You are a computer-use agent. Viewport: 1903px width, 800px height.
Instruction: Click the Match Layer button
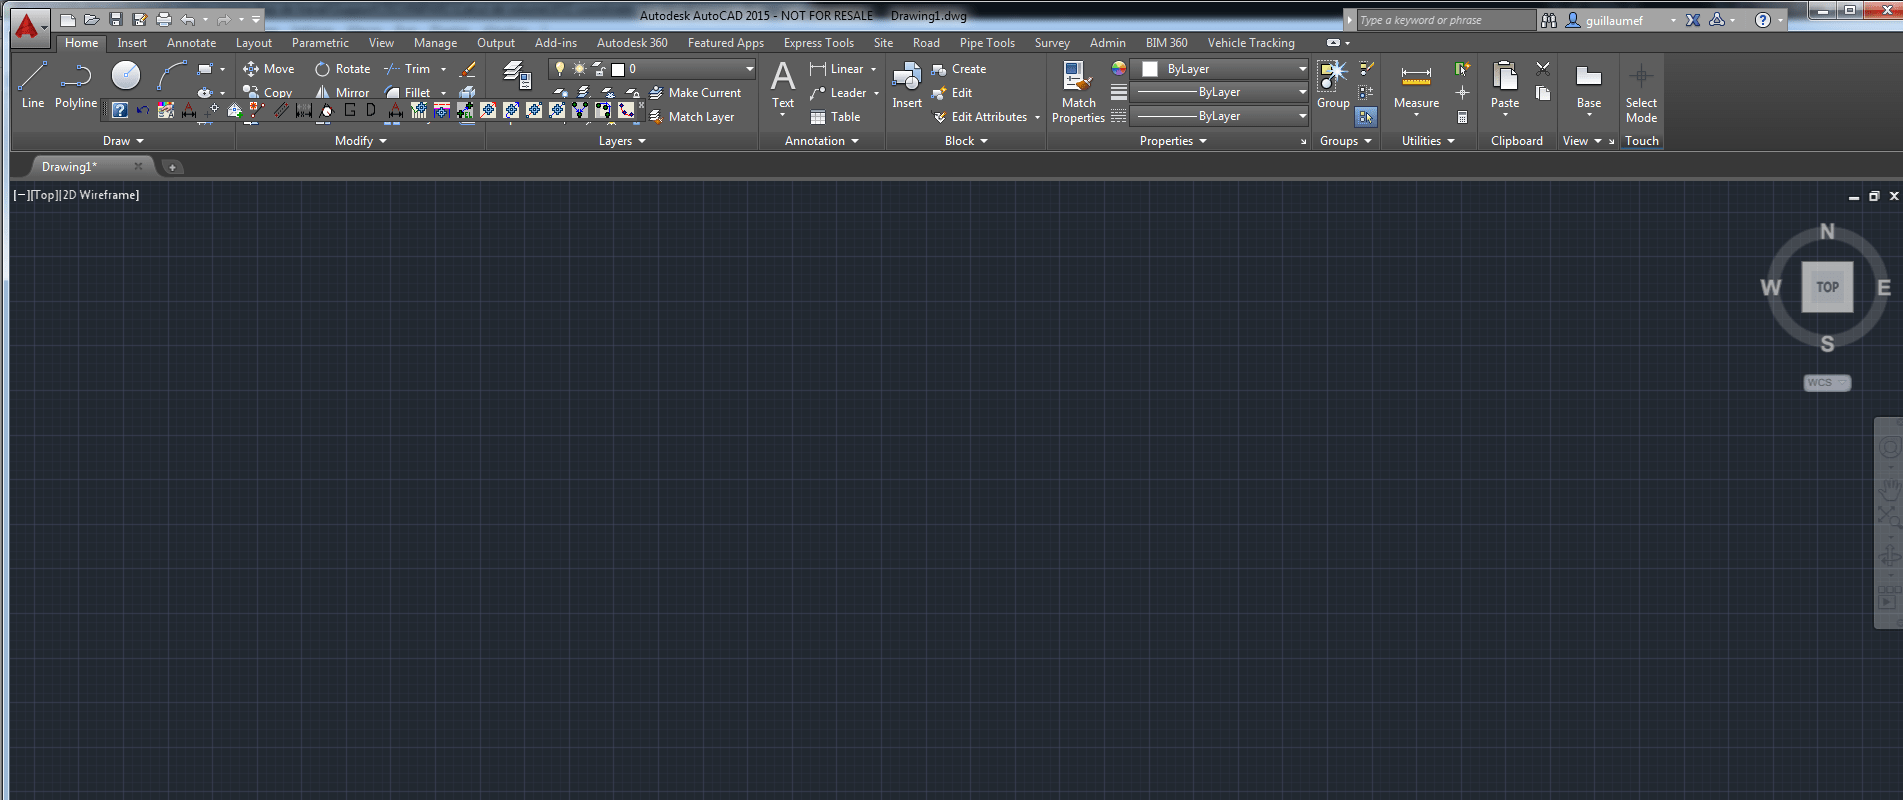pos(691,117)
